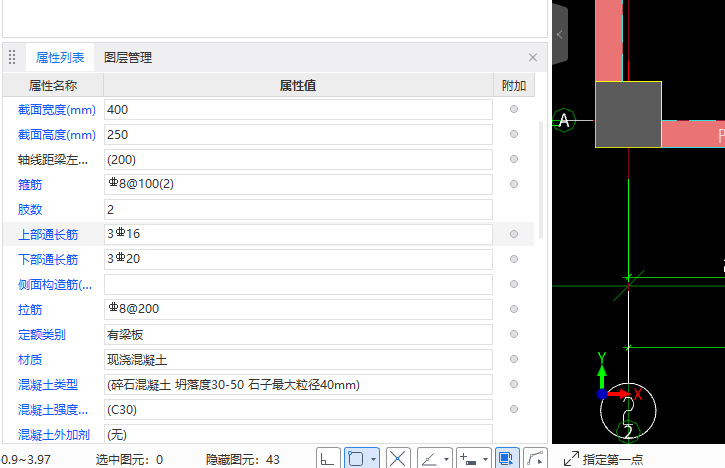Open the object snap dropdown arrow
This screenshot has height=468, width=725.
click(x=374, y=459)
